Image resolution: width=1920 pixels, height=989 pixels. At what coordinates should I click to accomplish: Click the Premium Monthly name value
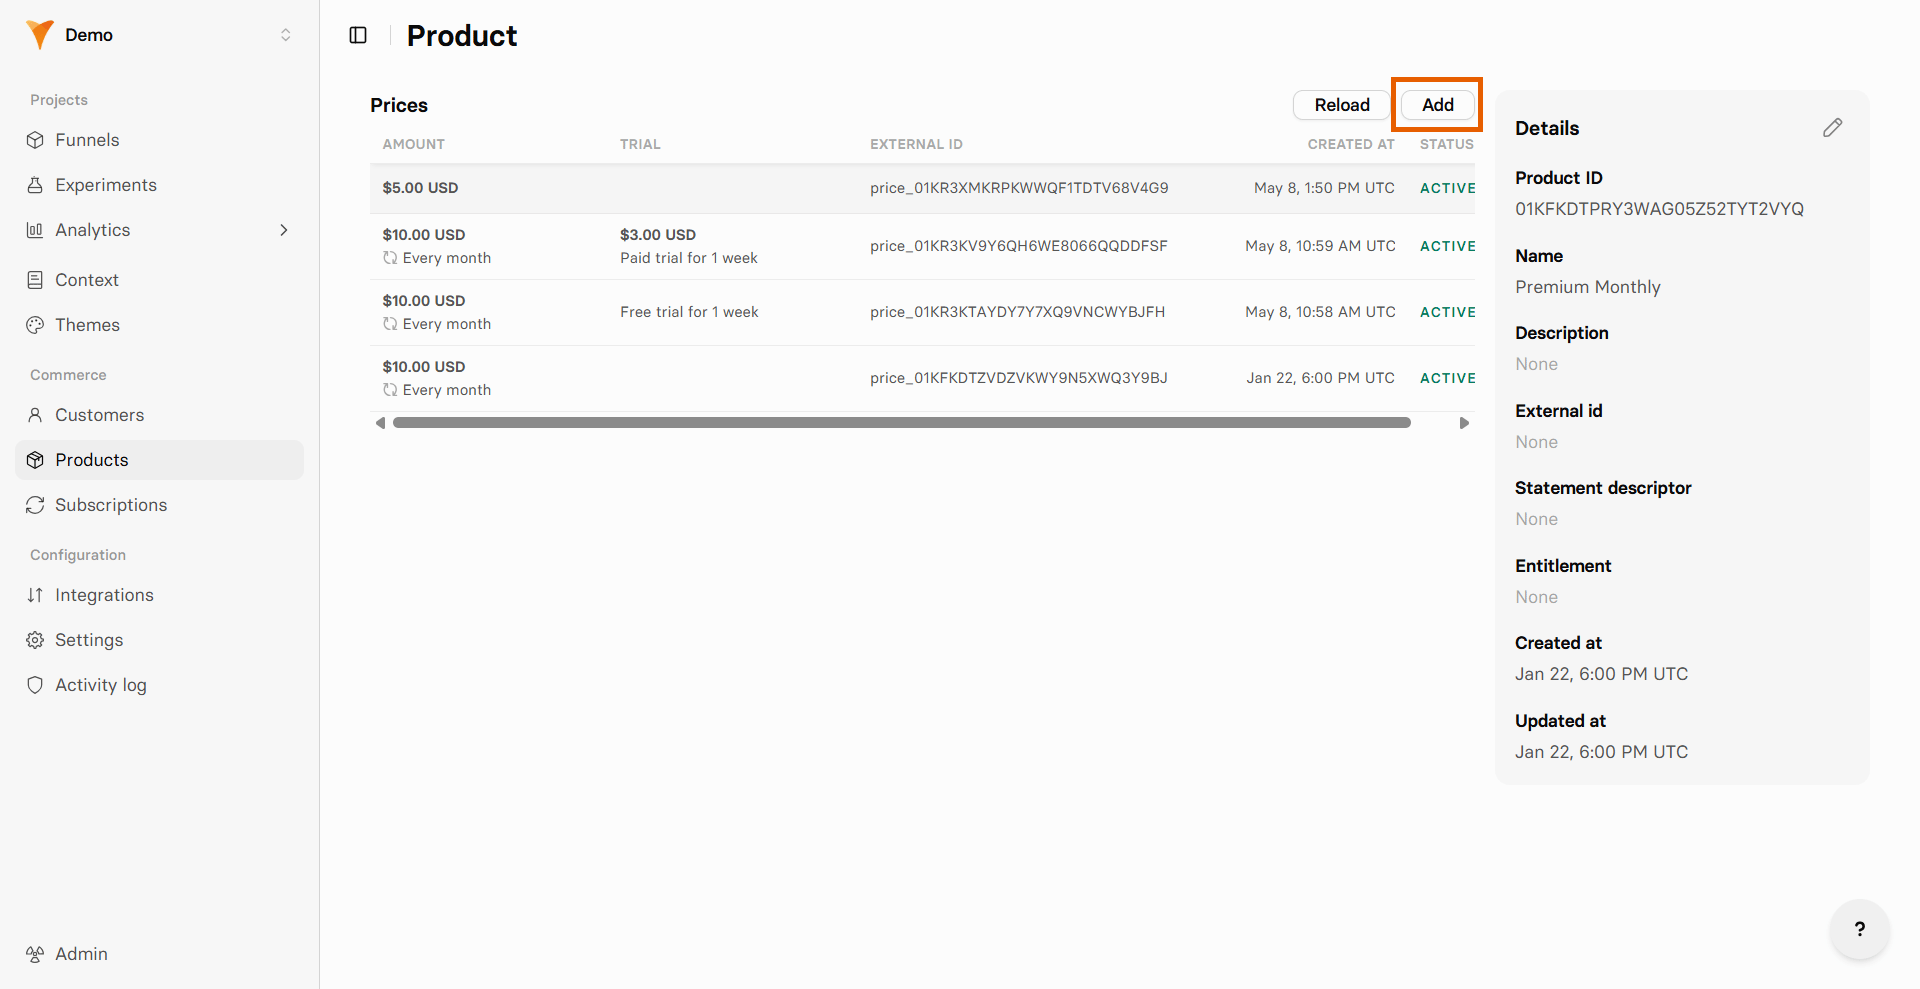click(x=1587, y=287)
